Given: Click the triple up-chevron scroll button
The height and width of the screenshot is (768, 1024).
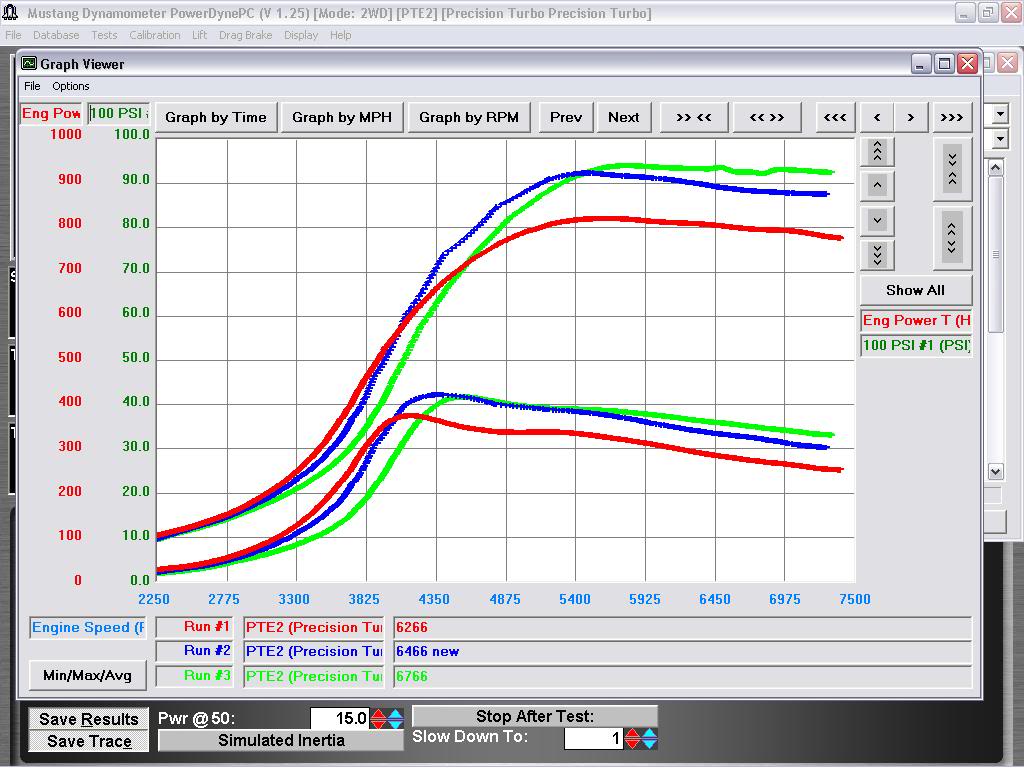Looking at the screenshot, I should pos(877,152).
